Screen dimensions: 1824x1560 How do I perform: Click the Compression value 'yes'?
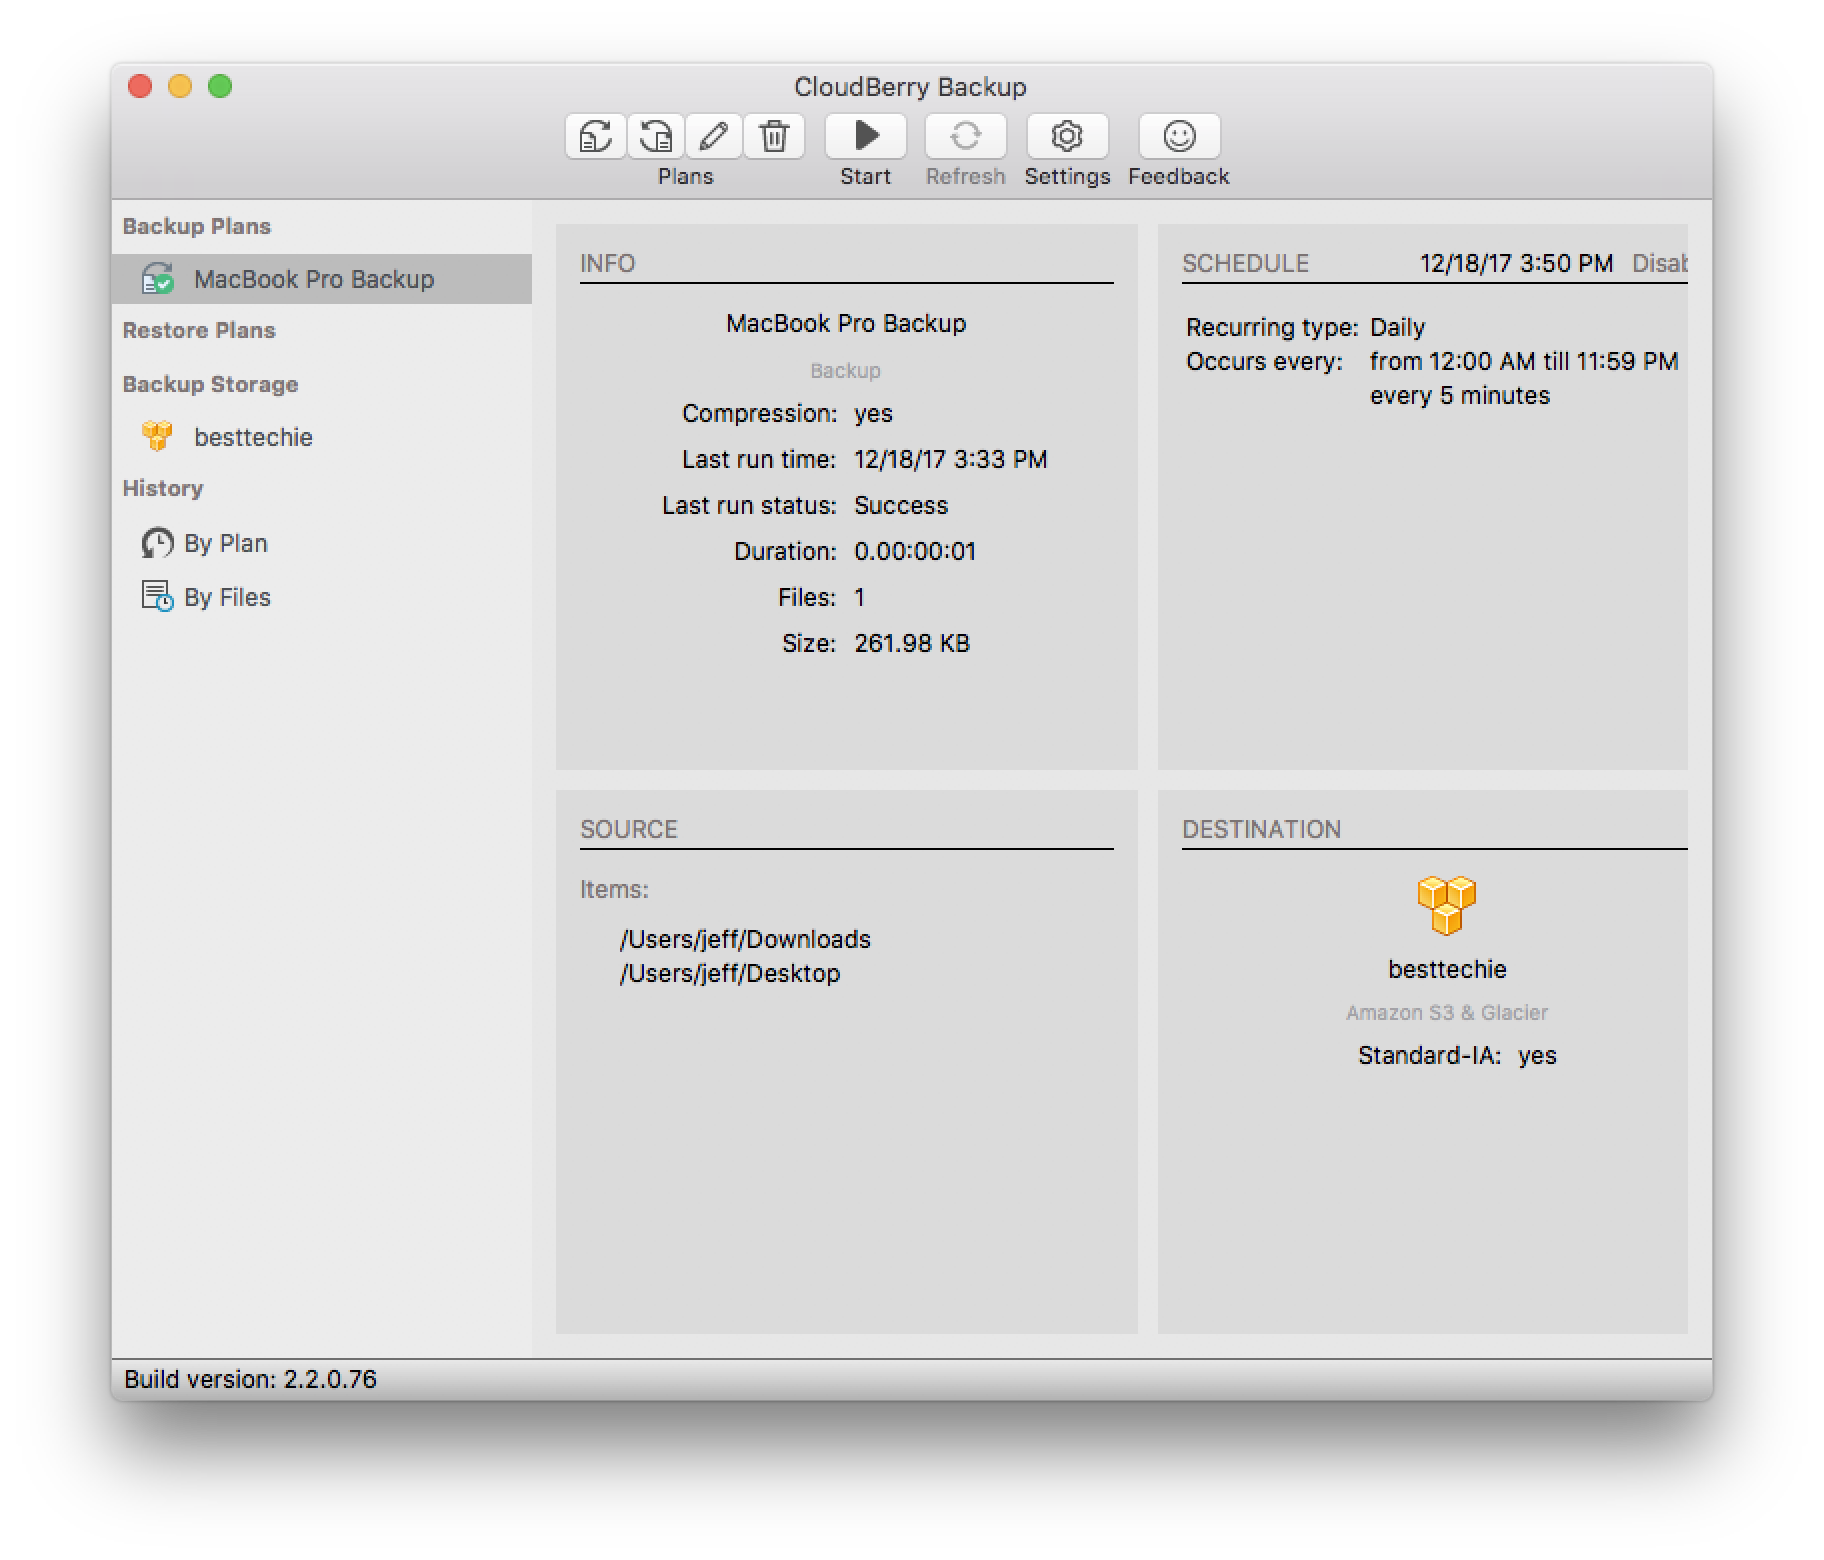point(873,414)
